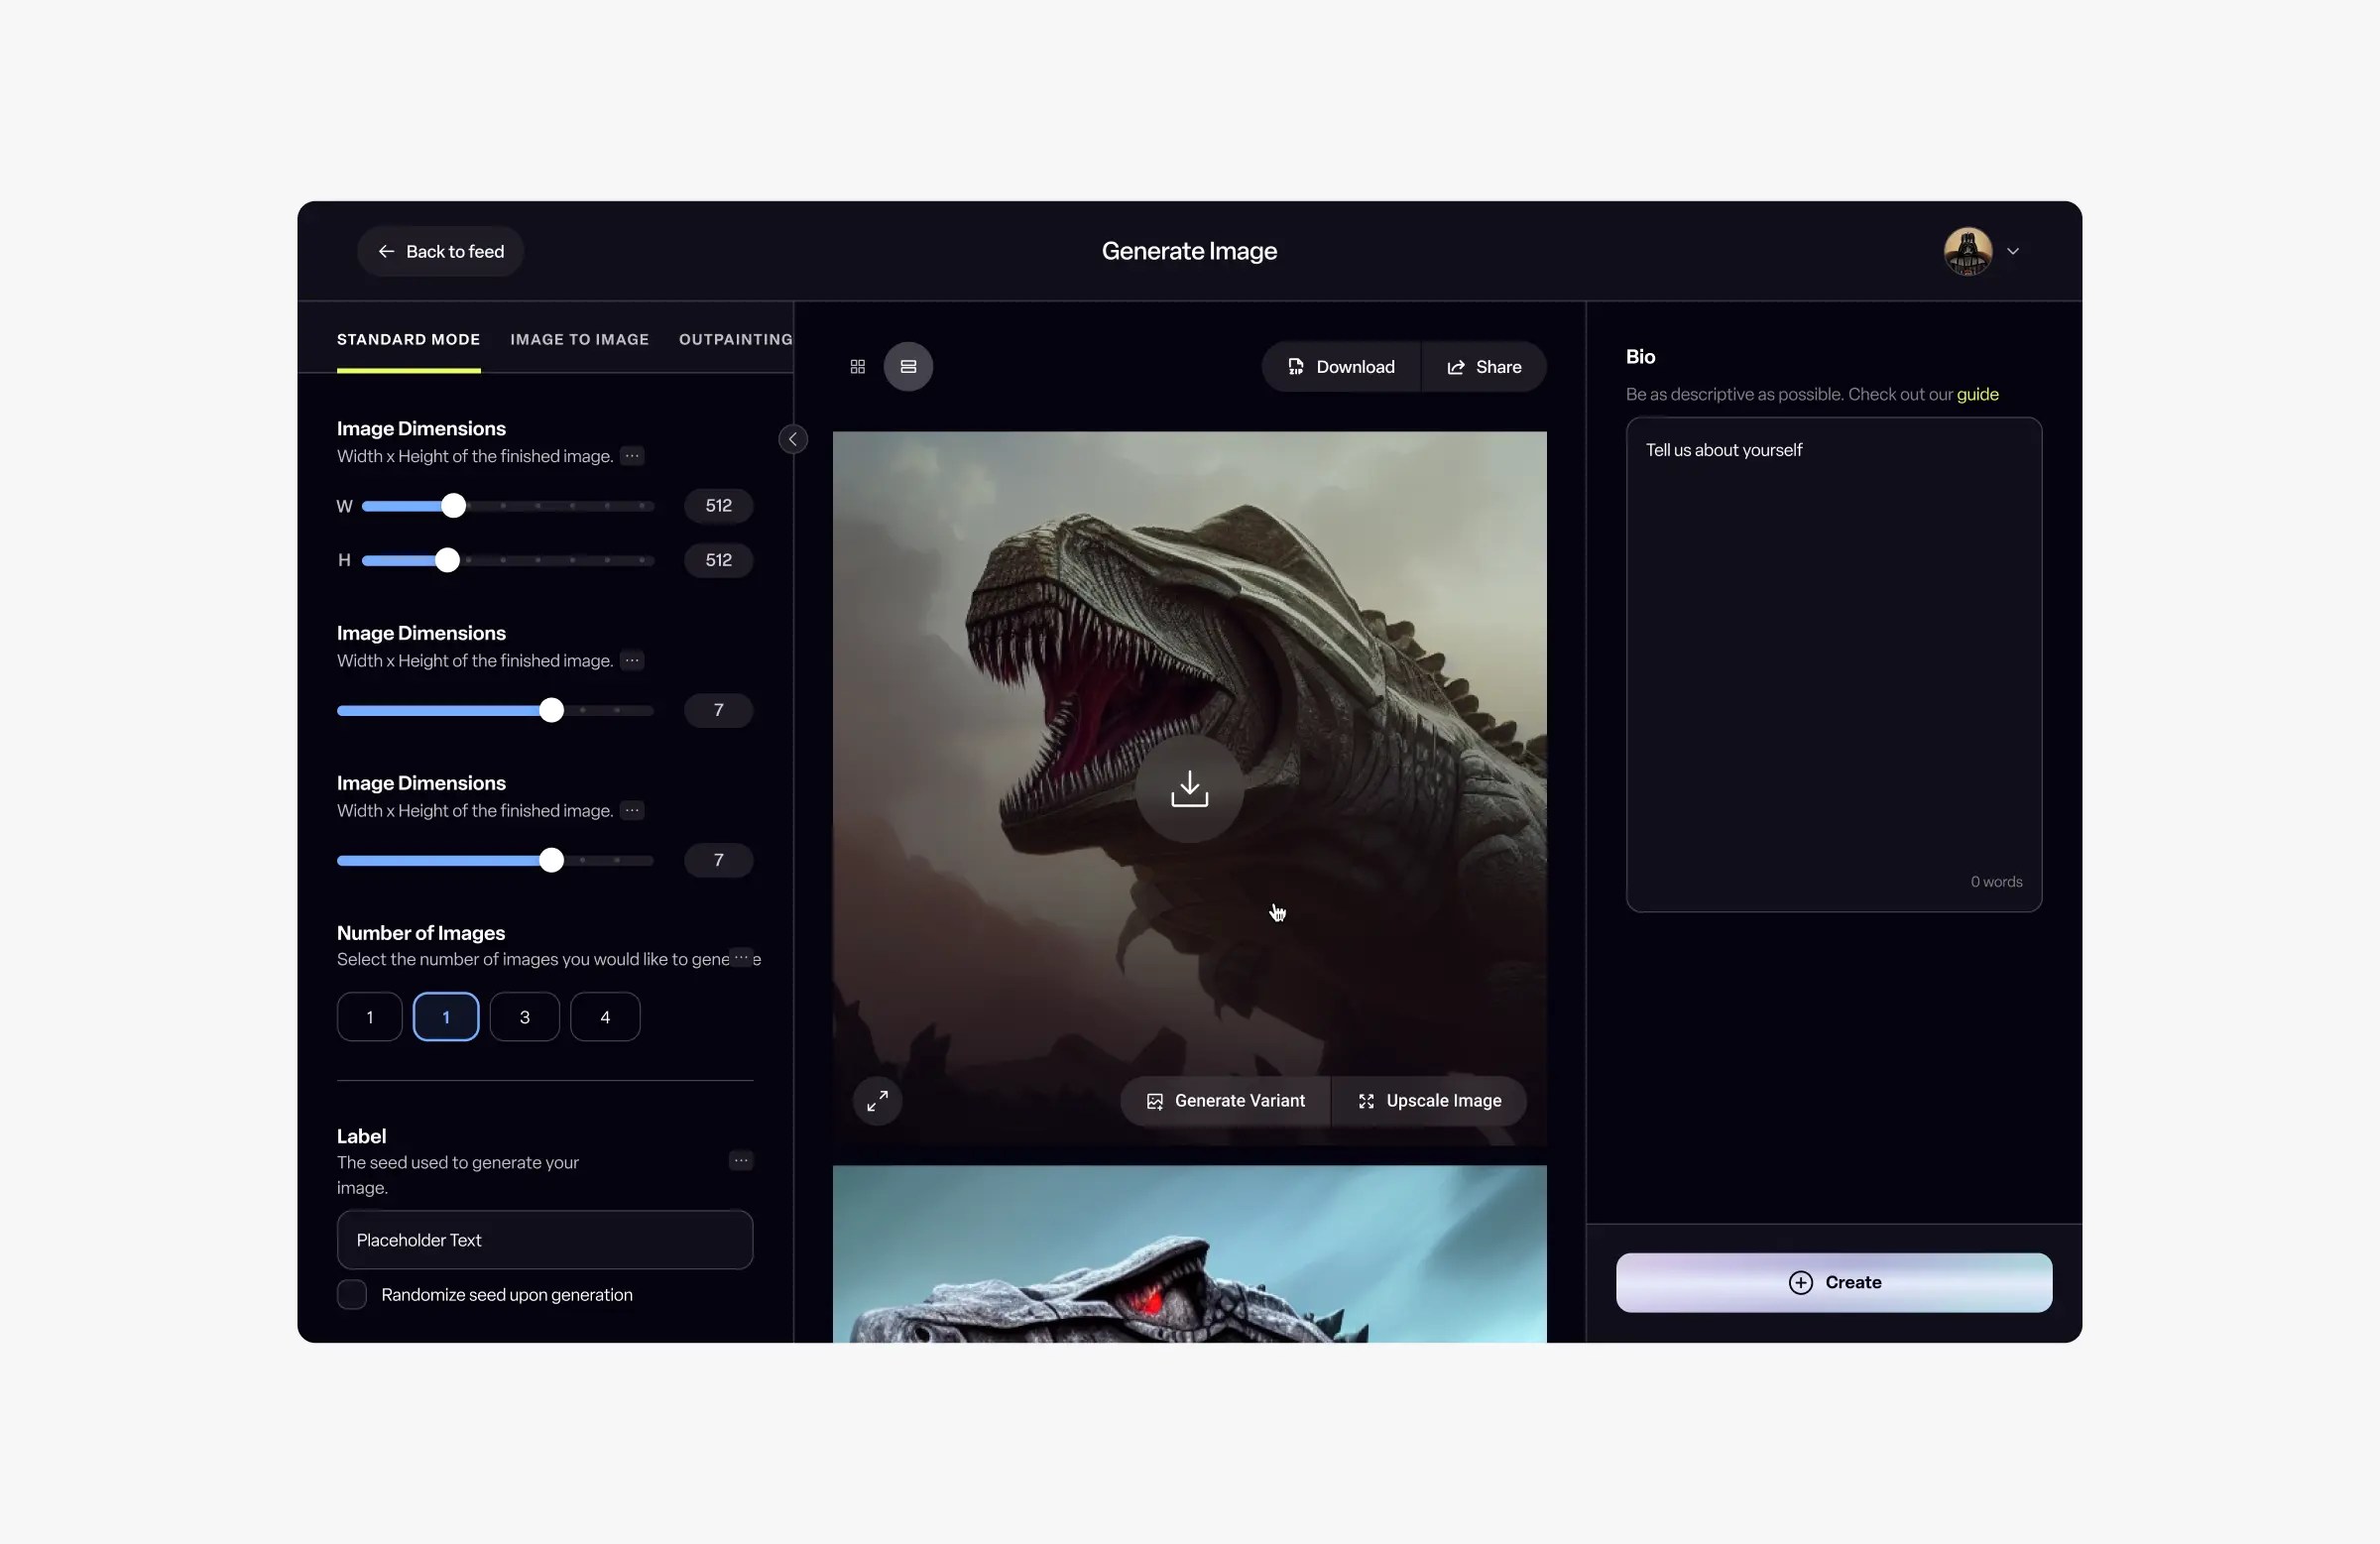Click the large download icon on the image
The width and height of the screenshot is (2380, 1544).
(1189, 789)
